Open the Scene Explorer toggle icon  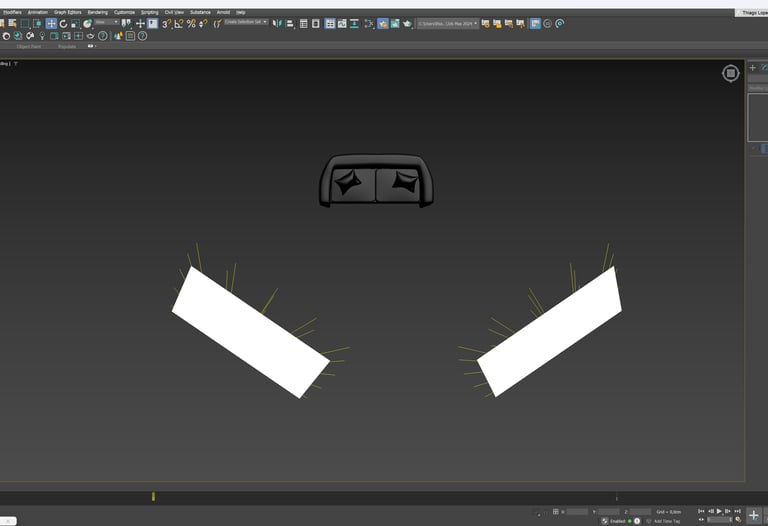[304, 24]
